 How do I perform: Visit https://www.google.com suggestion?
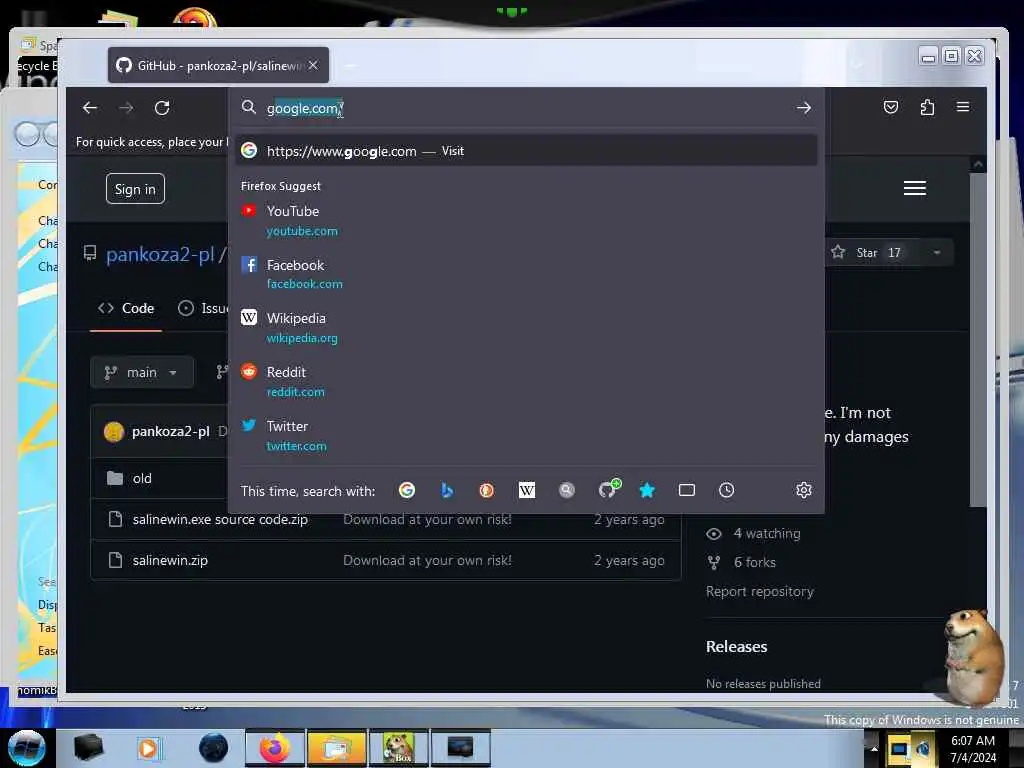(526, 151)
